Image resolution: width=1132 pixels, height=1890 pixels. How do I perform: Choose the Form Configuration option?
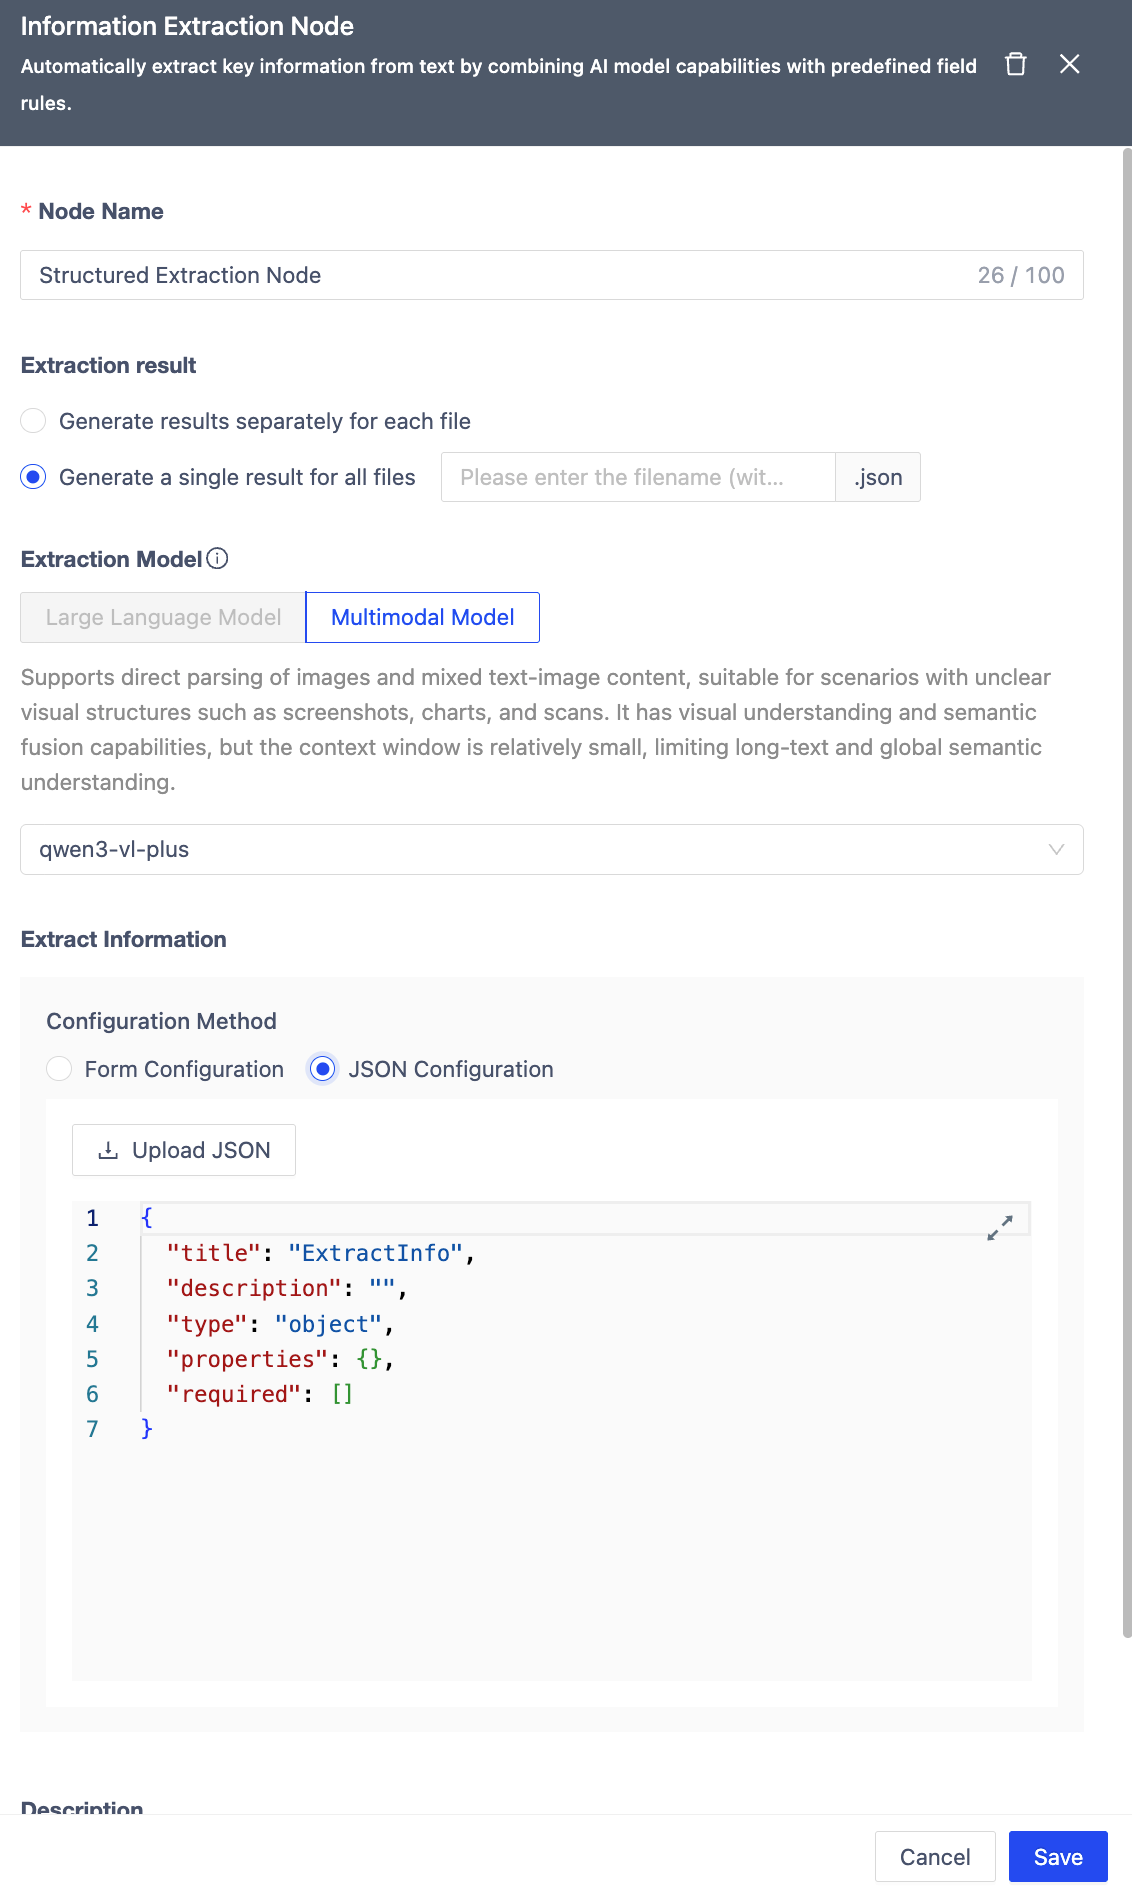[x=60, y=1069]
